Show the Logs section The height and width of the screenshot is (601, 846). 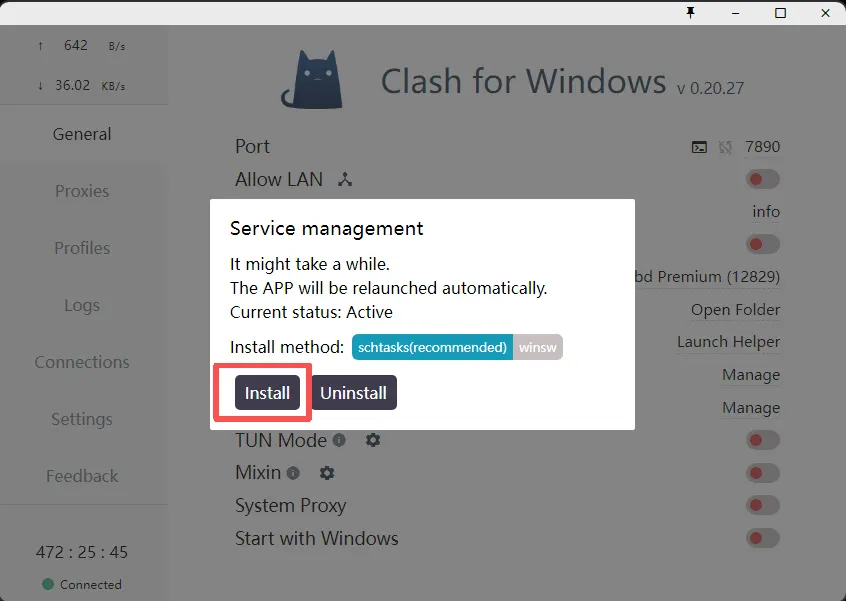pos(82,305)
